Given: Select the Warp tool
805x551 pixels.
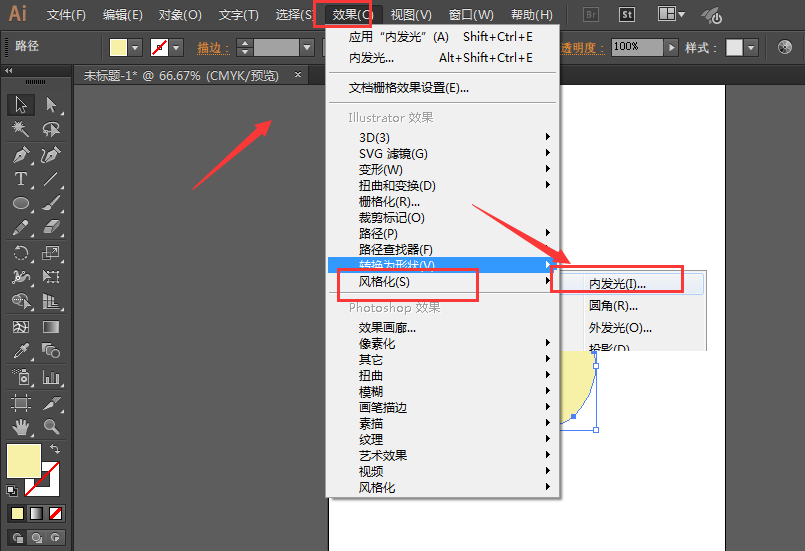Looking at the screenshot, I should (21, 277).
